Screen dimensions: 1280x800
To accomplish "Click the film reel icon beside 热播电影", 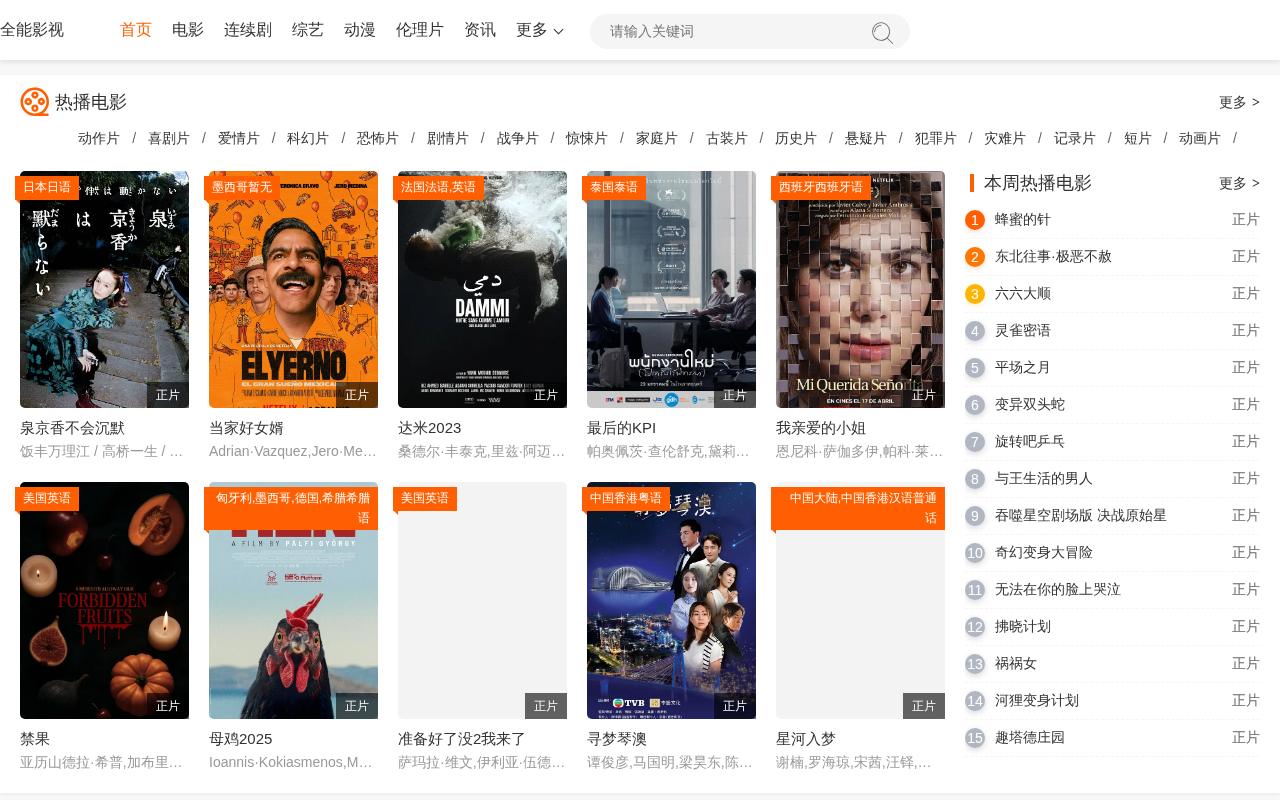I will tap(34, 102).
